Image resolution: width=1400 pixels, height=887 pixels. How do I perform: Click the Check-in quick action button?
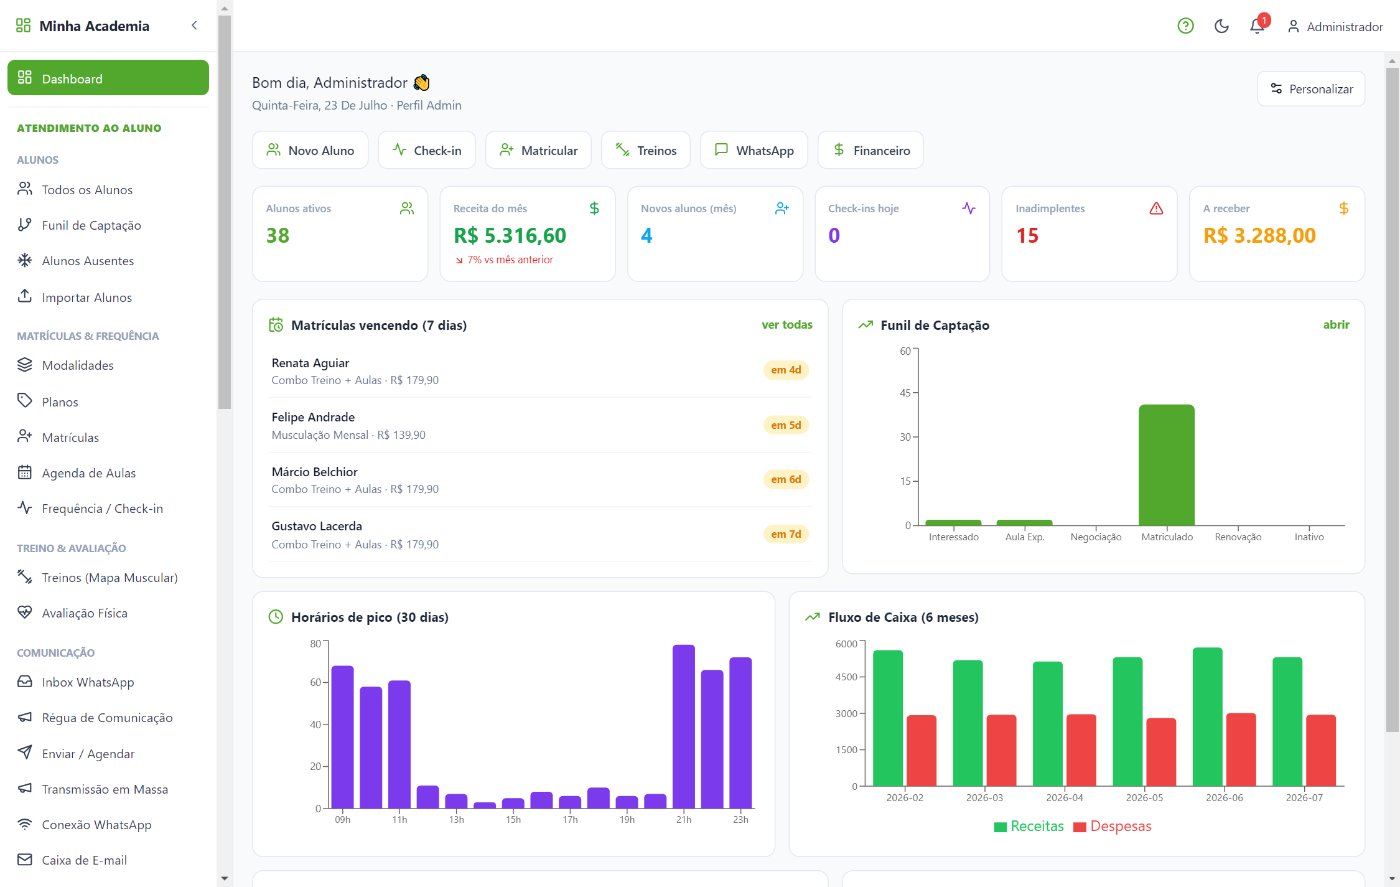pos(427,150)
